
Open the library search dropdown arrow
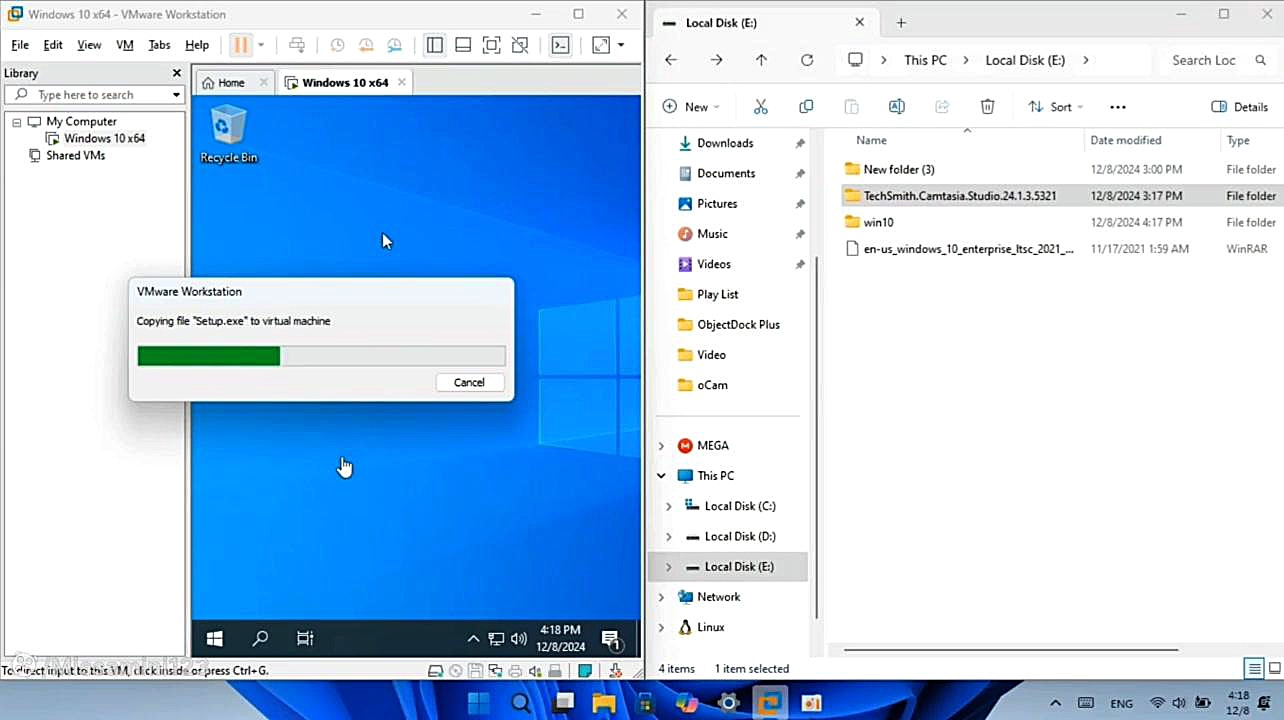point(176,95)
